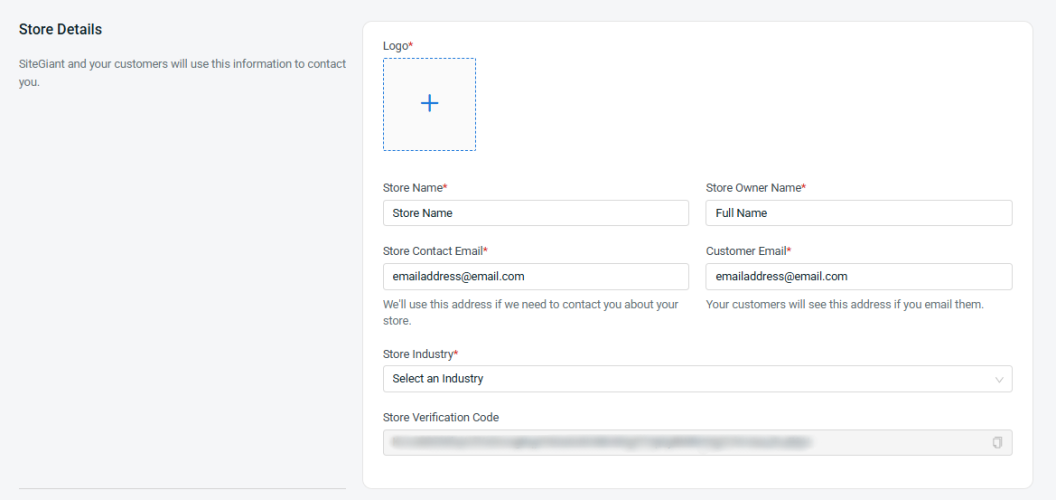
Task: Expand the Store Industry chevron arrow
Action: coord(998,380)
